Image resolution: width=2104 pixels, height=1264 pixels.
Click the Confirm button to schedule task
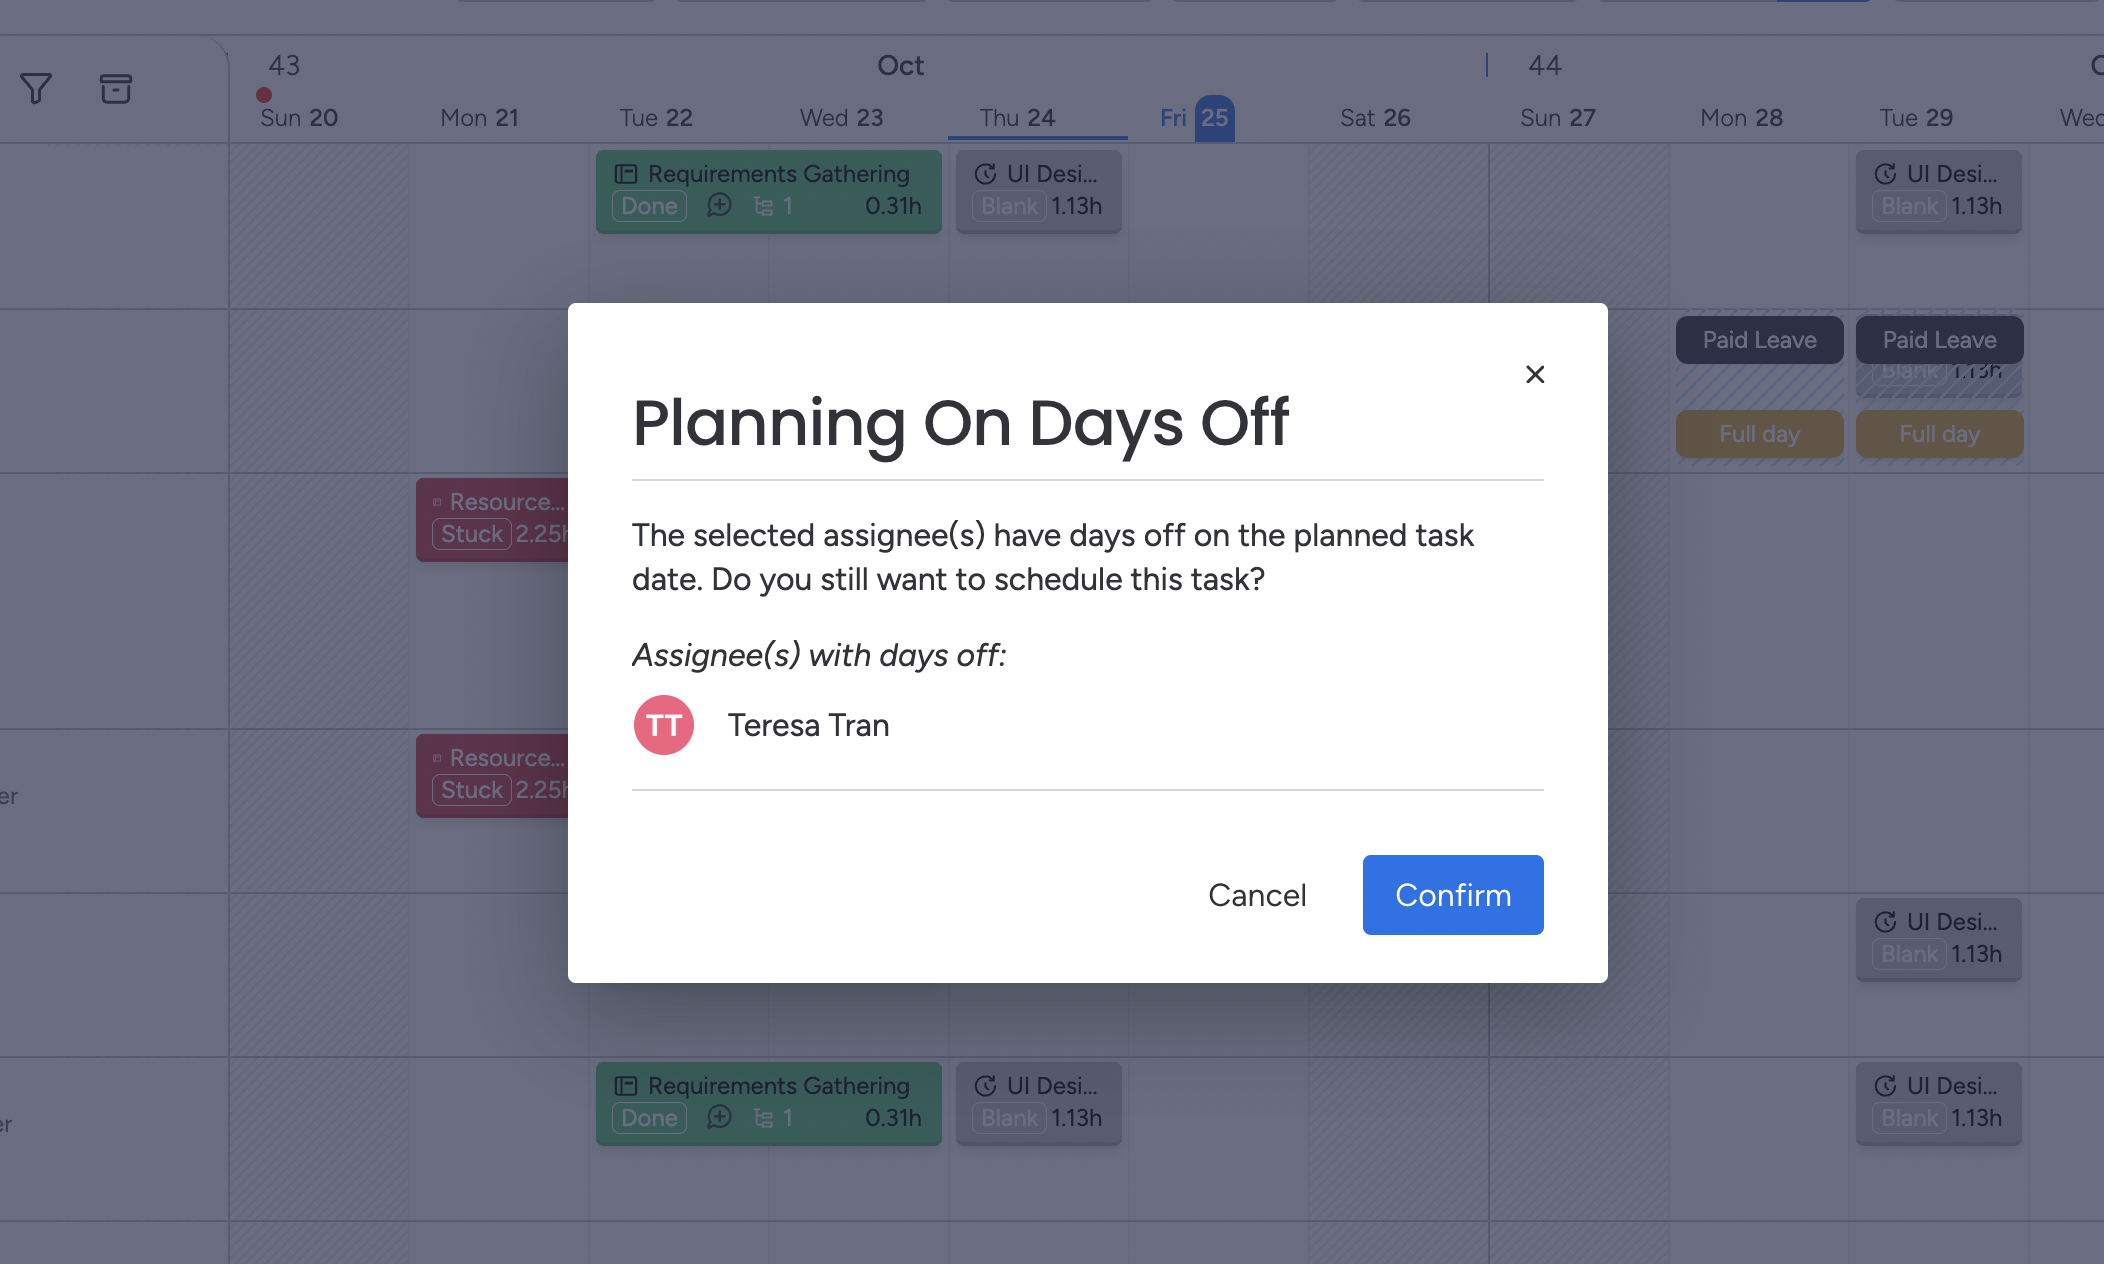coord(1453,896)
